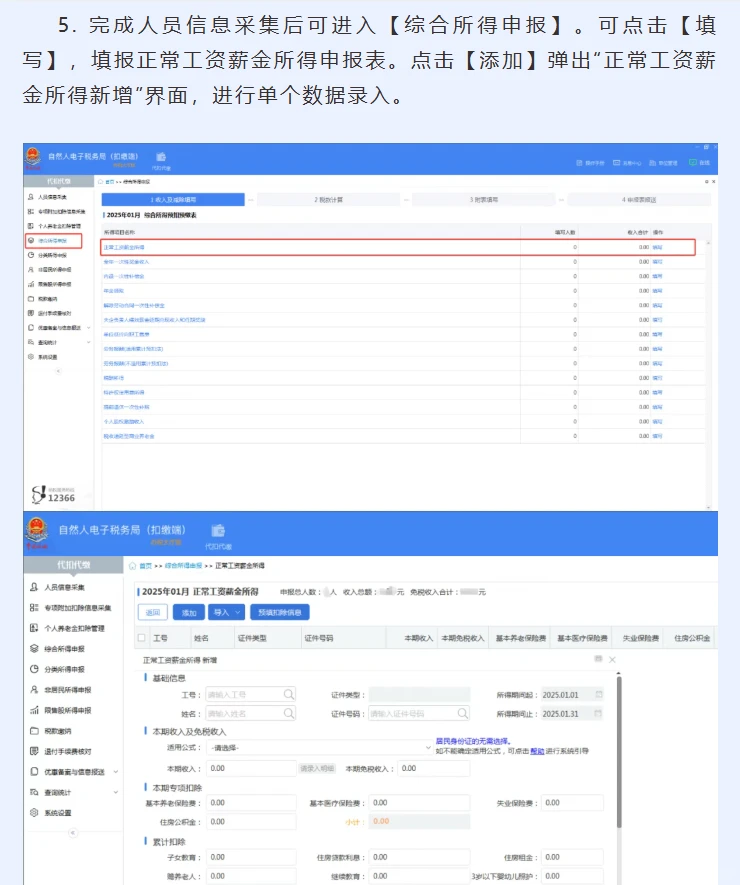The width and height of the screenshot is (740, 885).
Task: Click the 综合所得预扣预缴表 list vertical scrollbar
Action: [708, 373]
